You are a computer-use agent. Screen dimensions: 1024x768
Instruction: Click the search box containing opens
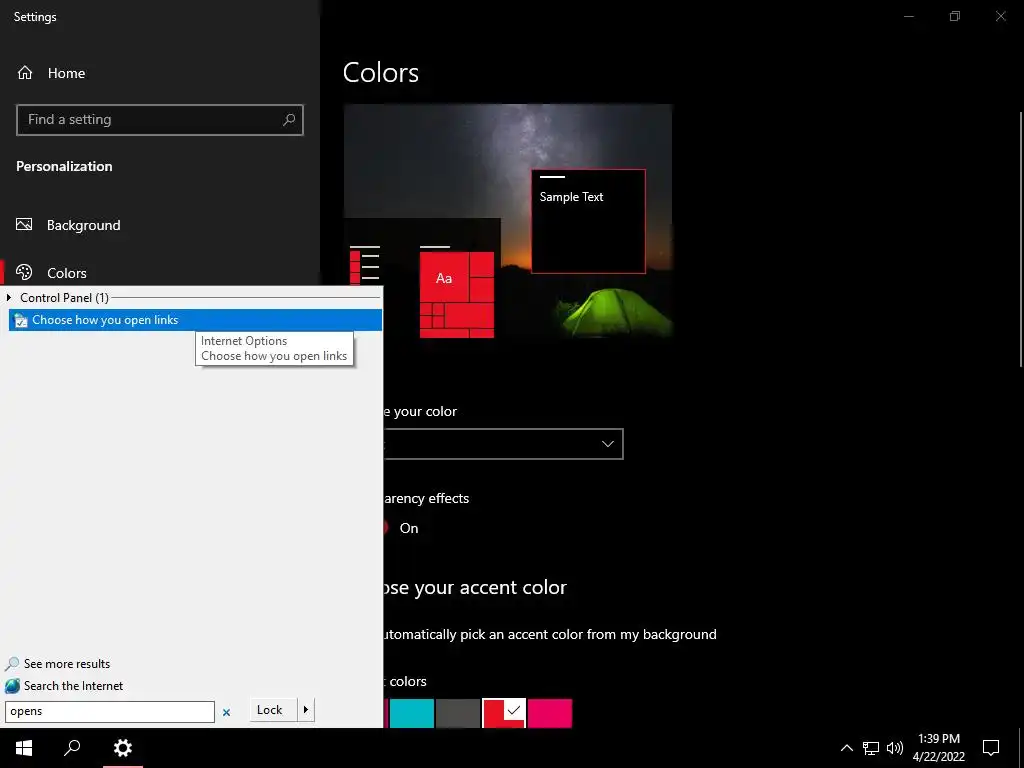pyautogui.click(x=110, y=711)
